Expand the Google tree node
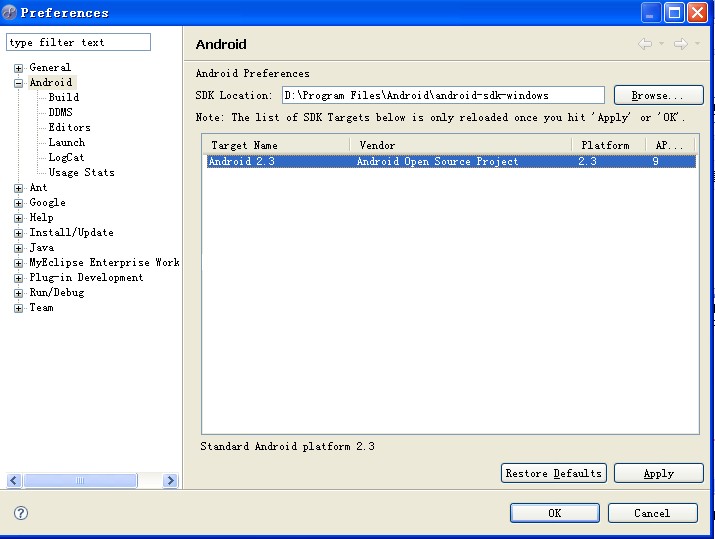 [18, 203]
